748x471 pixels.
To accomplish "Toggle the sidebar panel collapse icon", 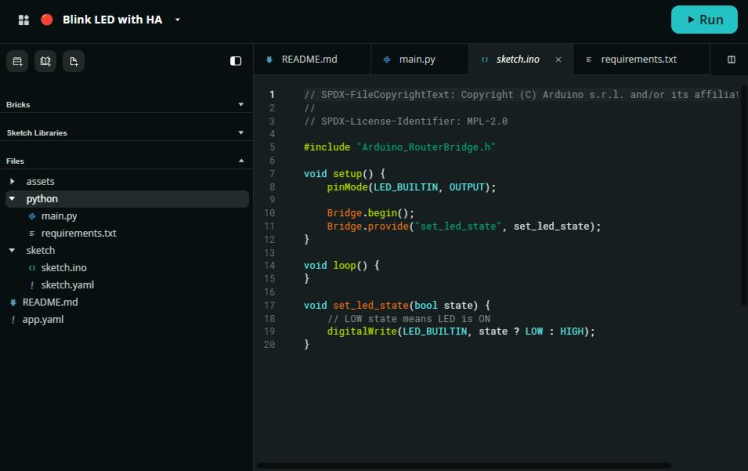I will point(236,61).
